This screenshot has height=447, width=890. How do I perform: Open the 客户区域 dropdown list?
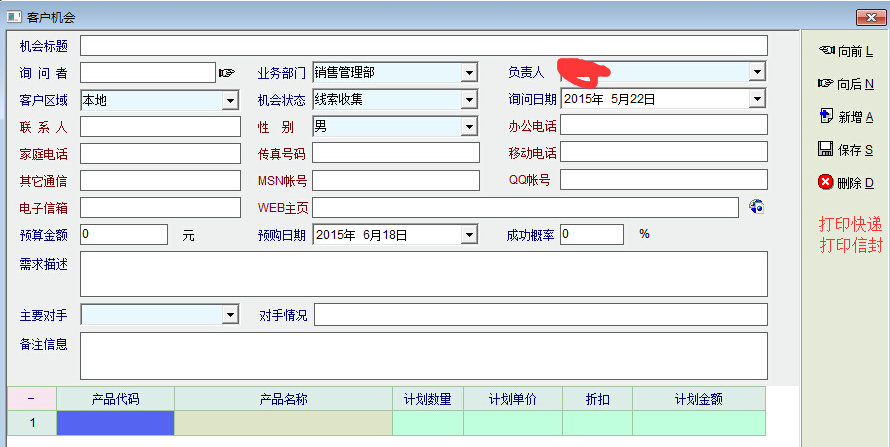click(230, 100)
